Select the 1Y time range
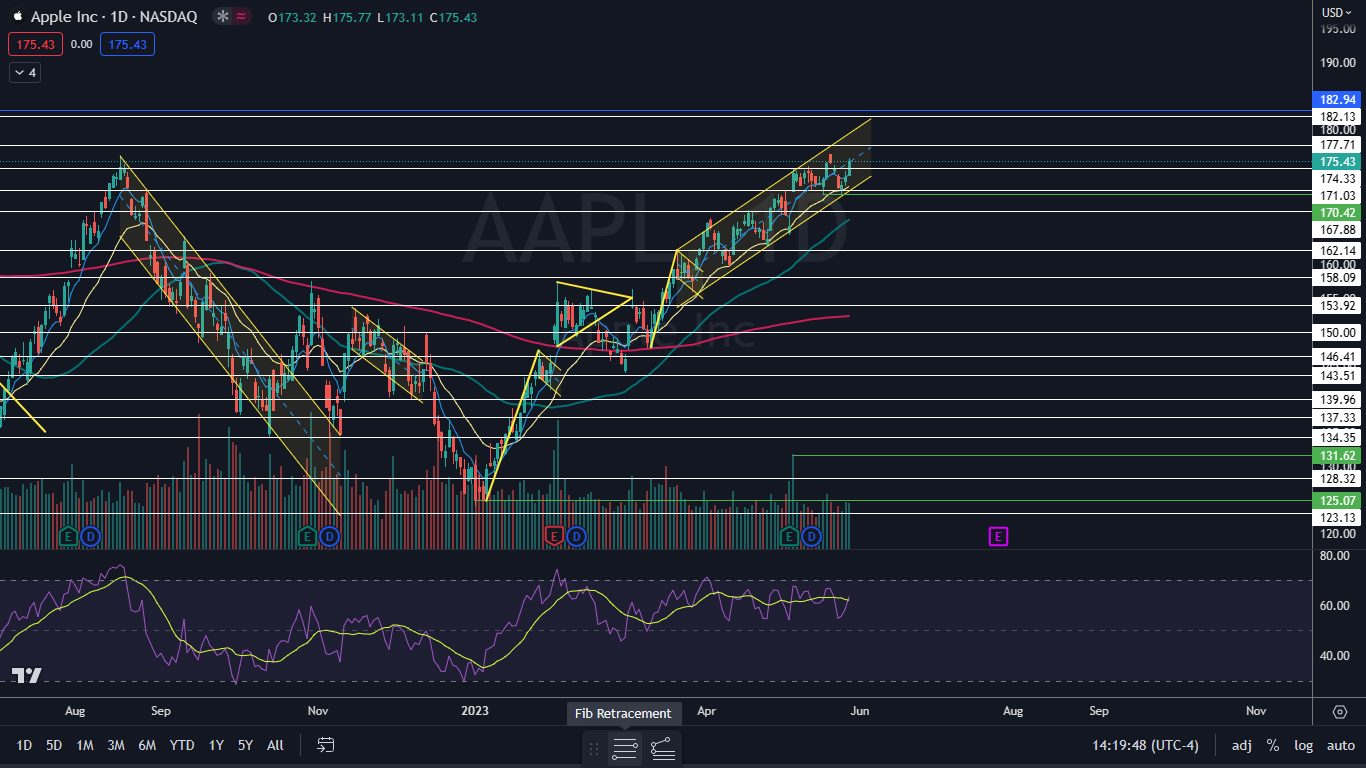The height and width of the screenshot is (768, 1366). [x=216, y=745]
